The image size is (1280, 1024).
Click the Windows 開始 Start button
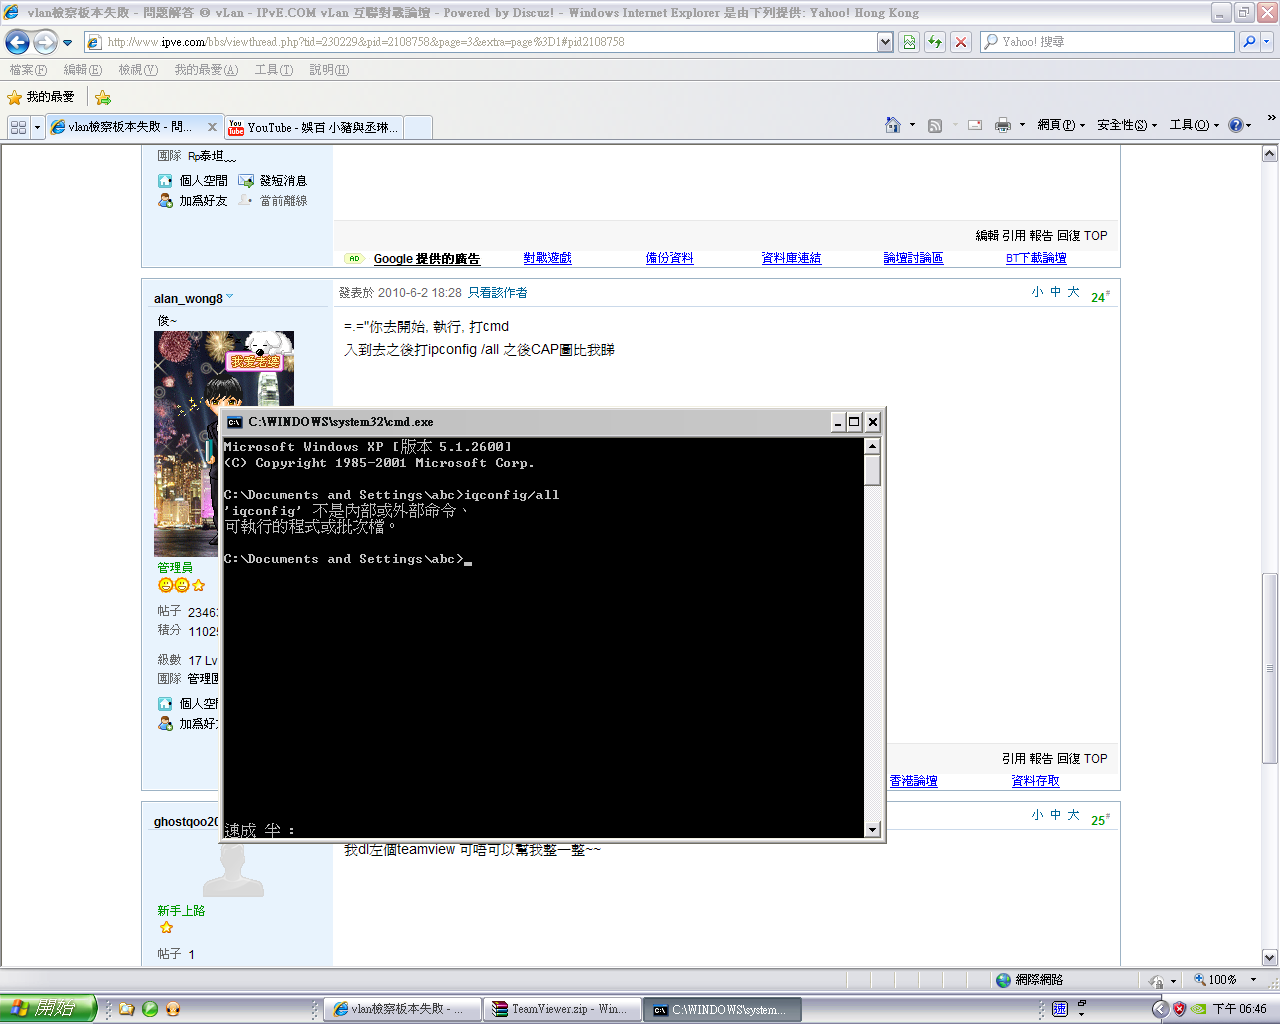pos(47,1008)
